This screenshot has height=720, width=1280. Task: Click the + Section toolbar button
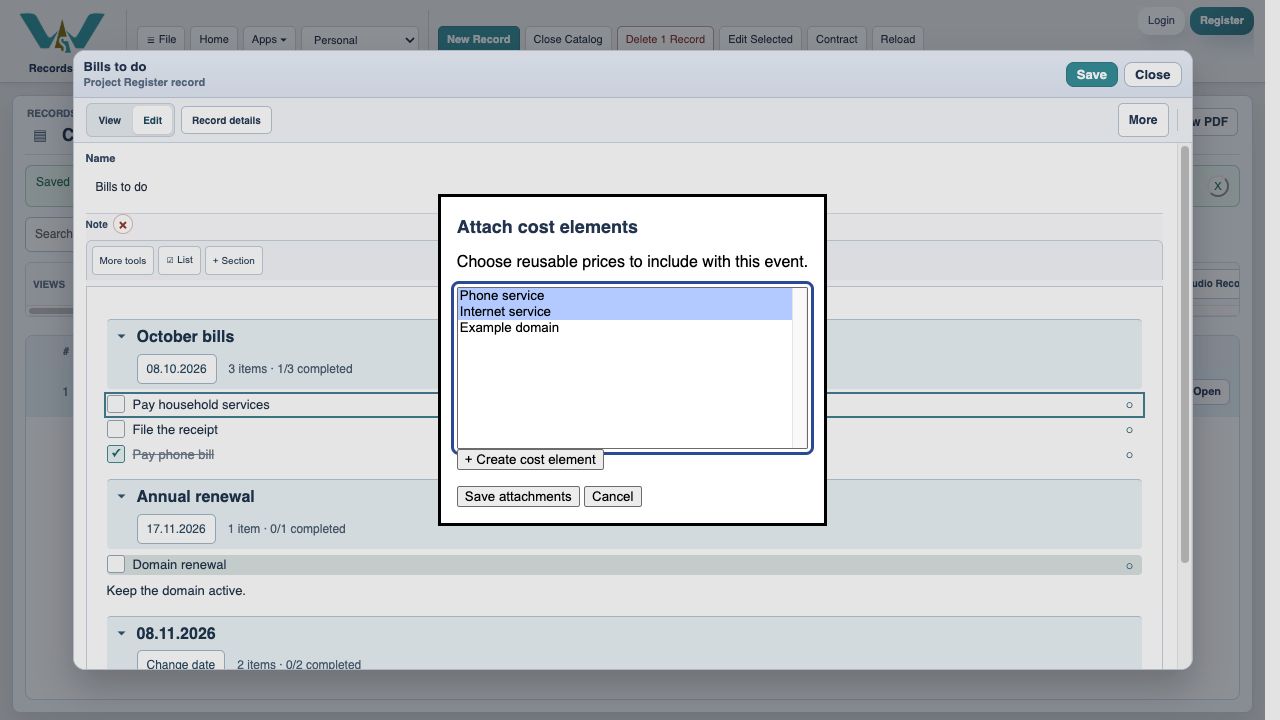234,261
